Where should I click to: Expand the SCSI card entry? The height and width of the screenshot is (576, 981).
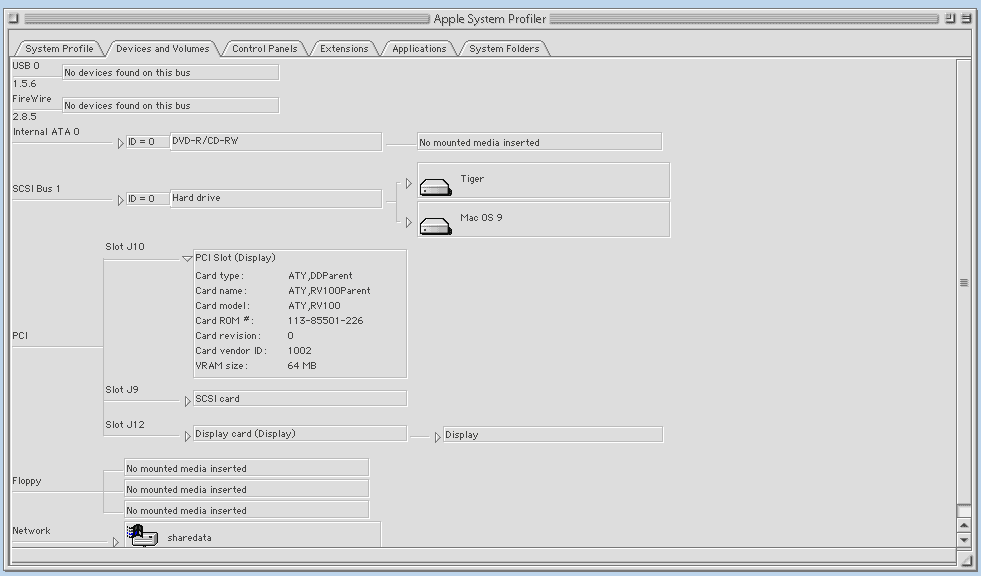(187, 402)
